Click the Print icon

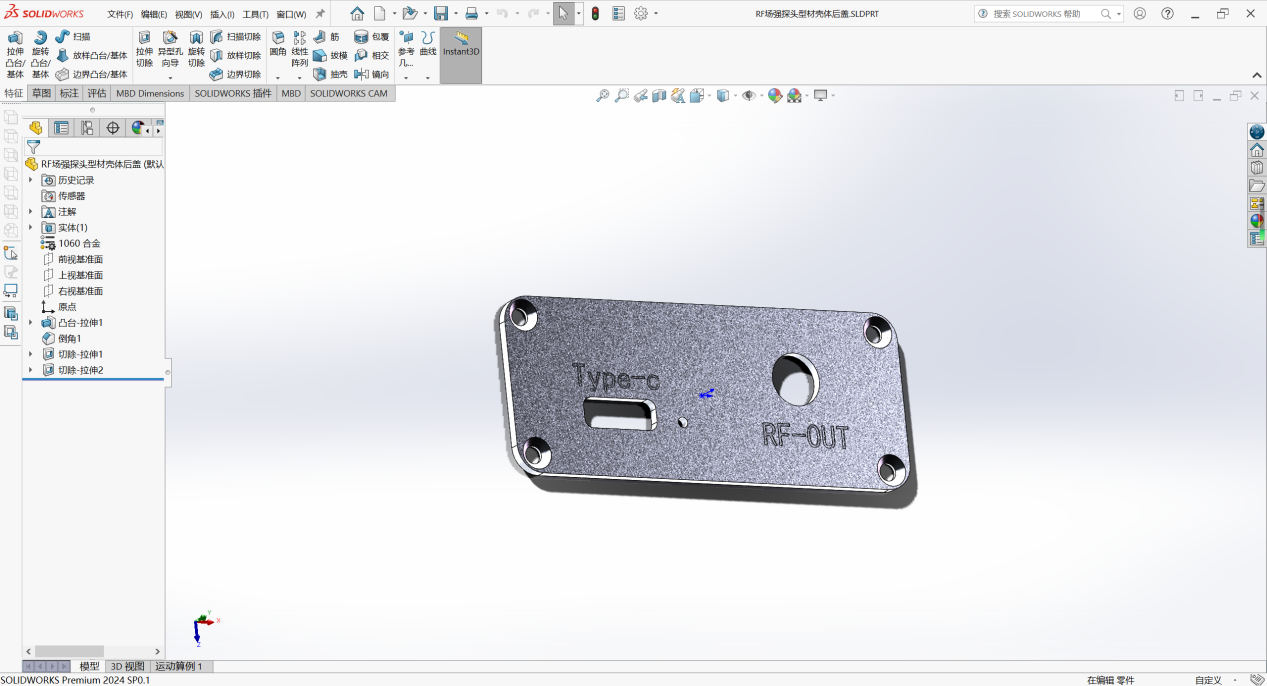click(471, 14)
